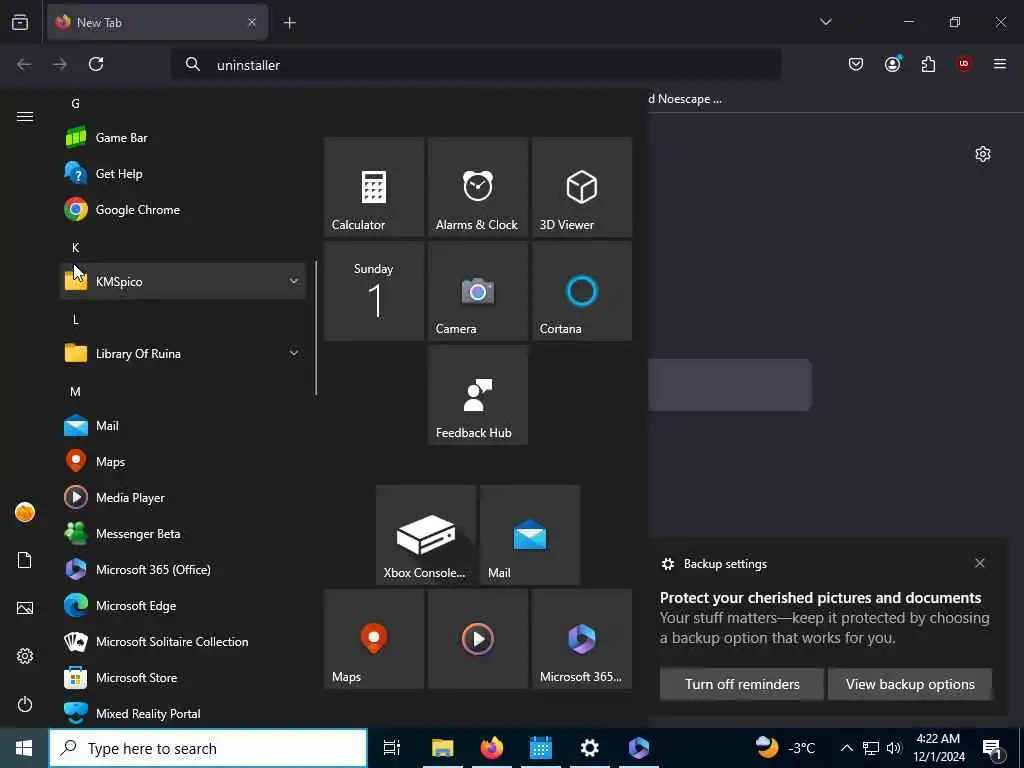Open Settings gear in Start sidebar

click(25, 656)
